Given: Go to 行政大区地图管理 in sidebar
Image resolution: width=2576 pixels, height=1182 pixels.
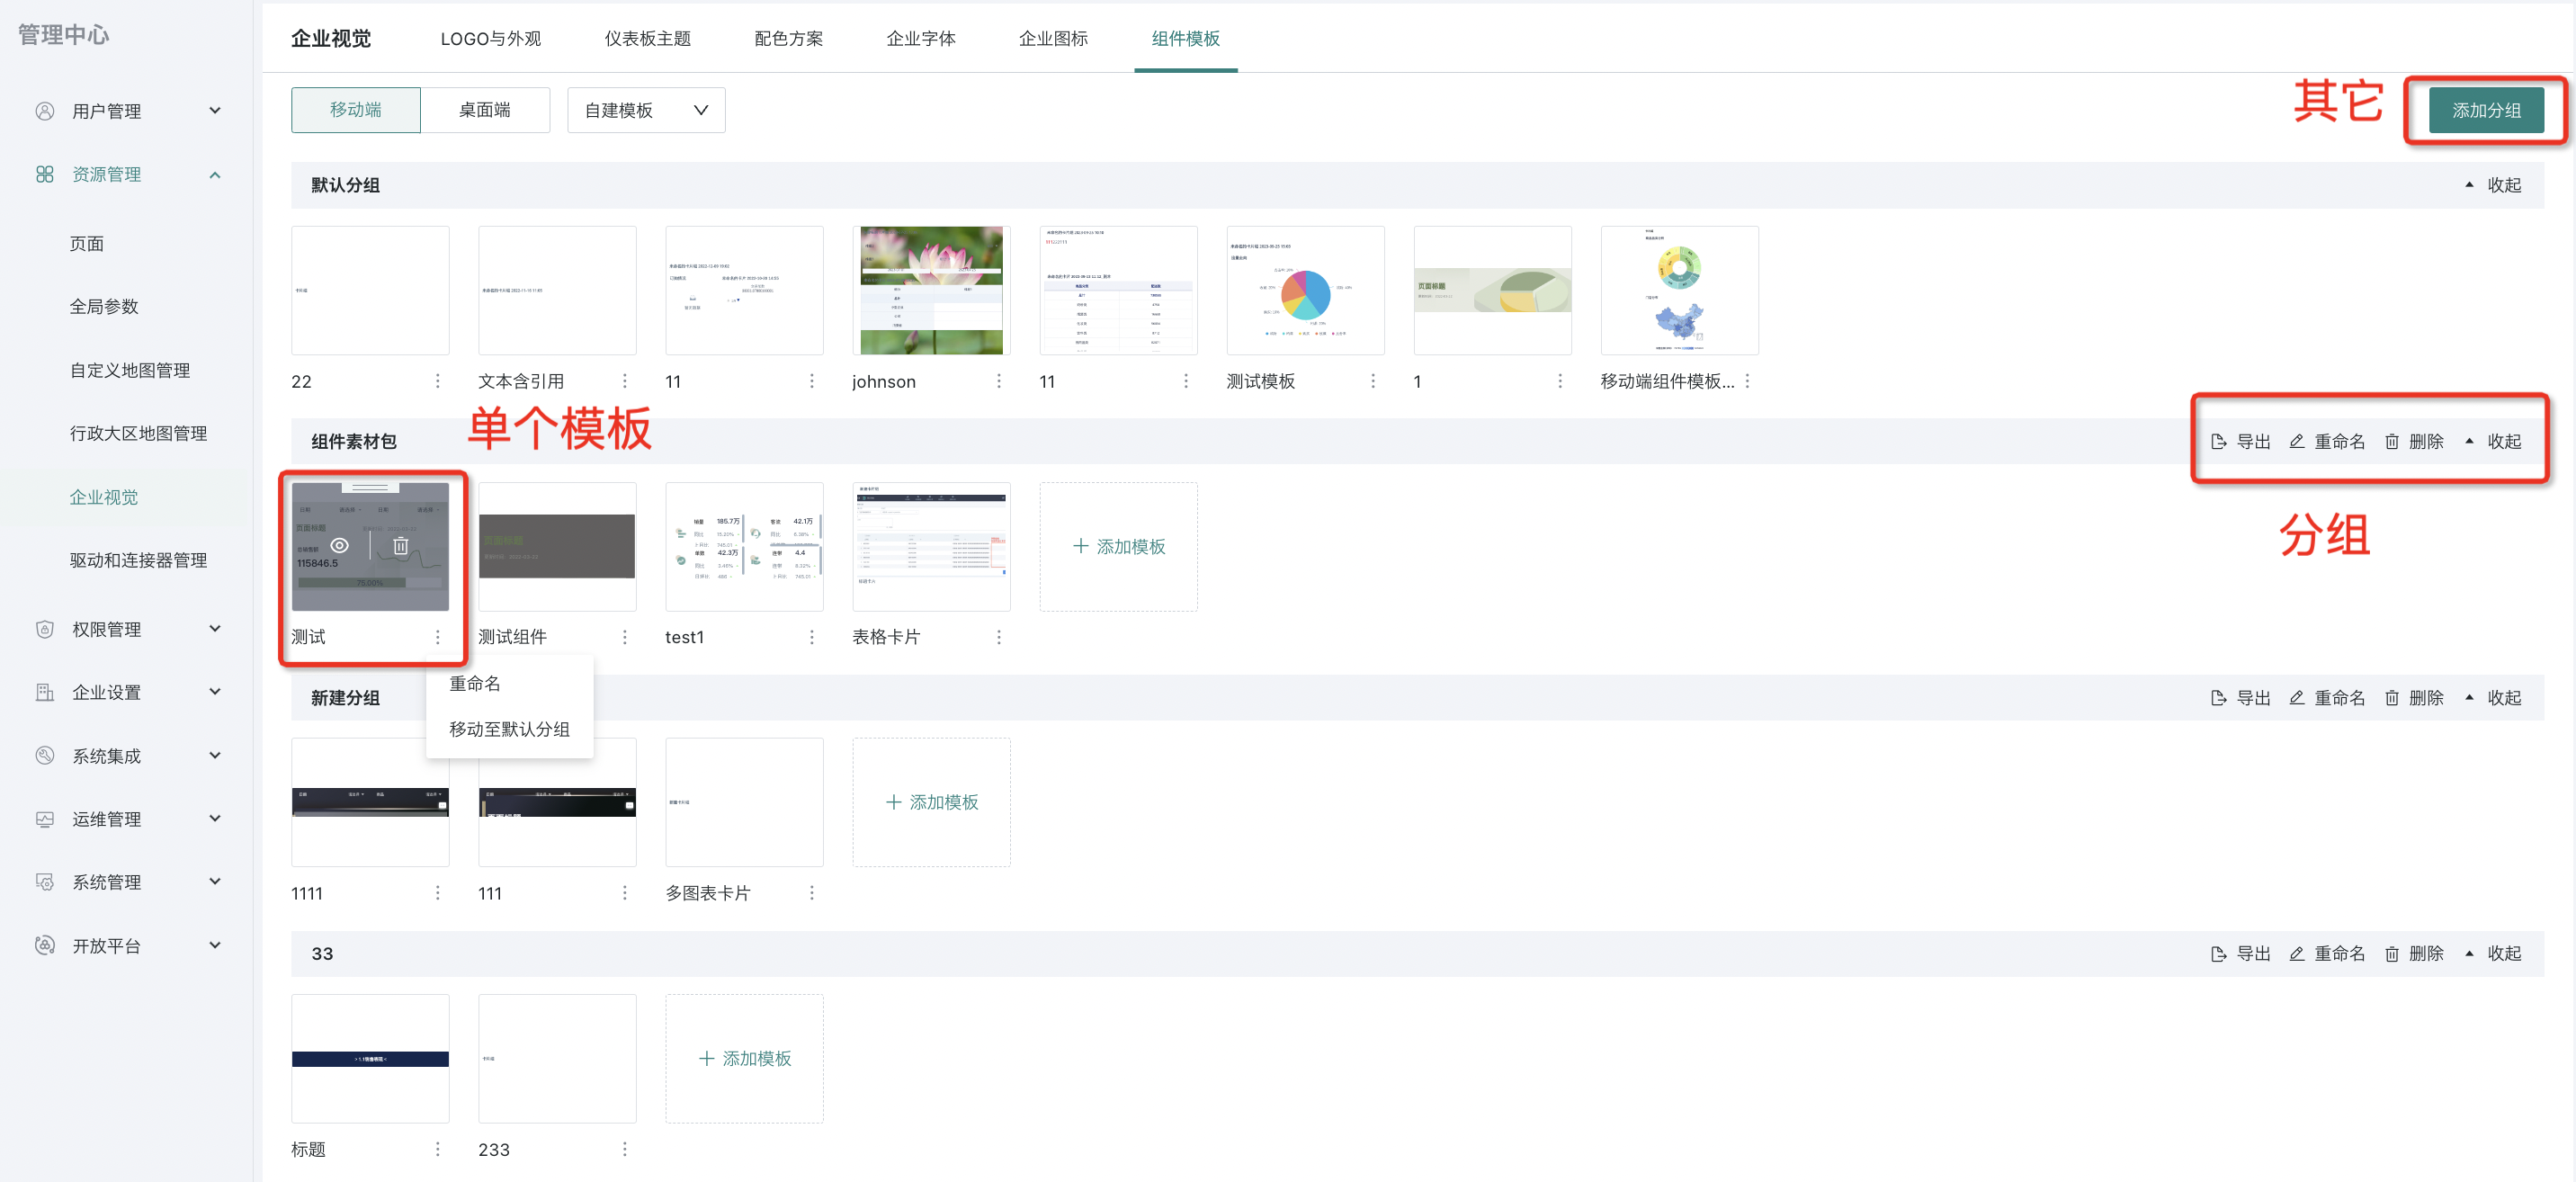Looking at the screenshot, I should click(139, 433).
